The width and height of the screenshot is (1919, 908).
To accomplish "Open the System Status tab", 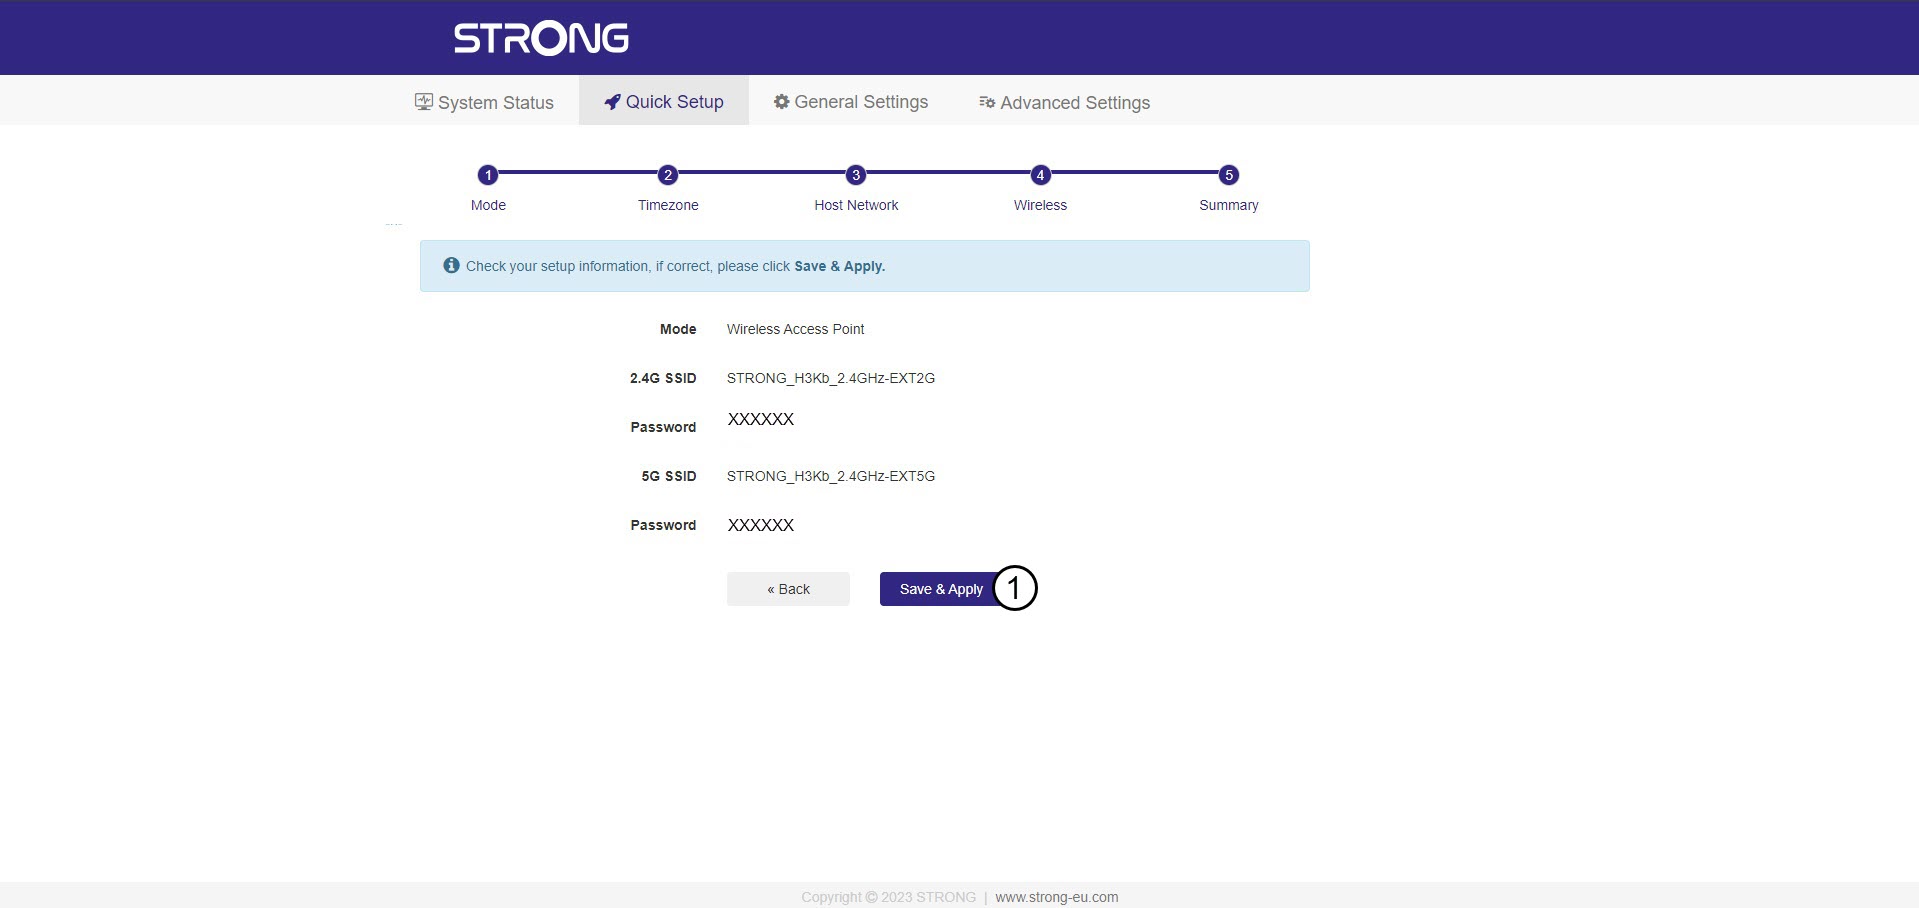I will pos(484,102).
